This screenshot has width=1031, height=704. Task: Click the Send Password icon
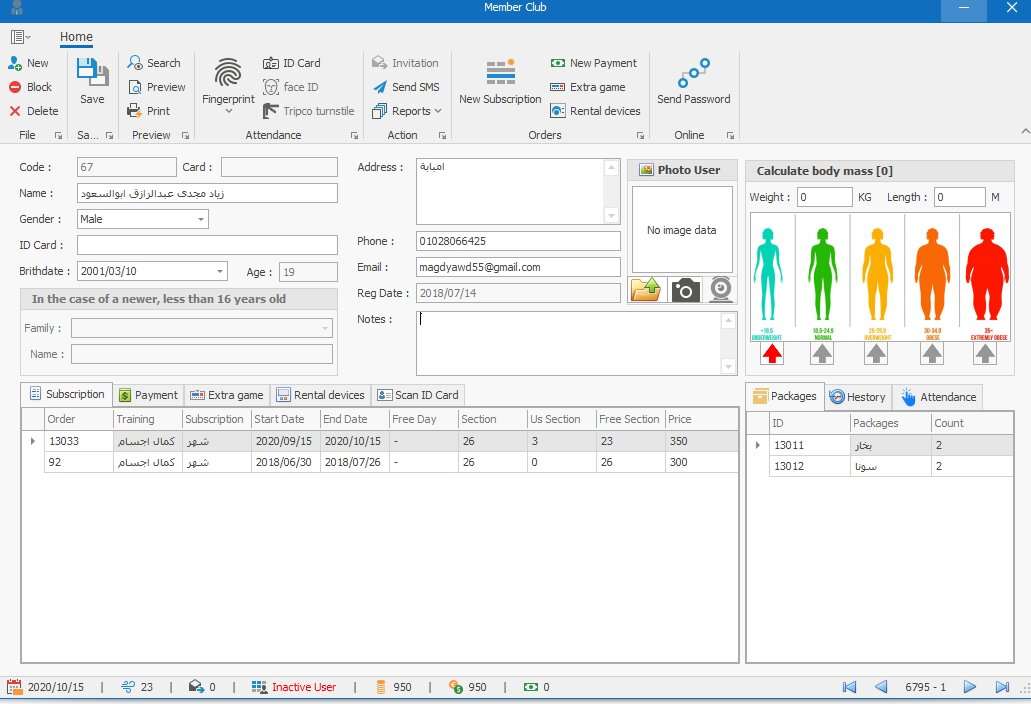(x=693, y=74)
